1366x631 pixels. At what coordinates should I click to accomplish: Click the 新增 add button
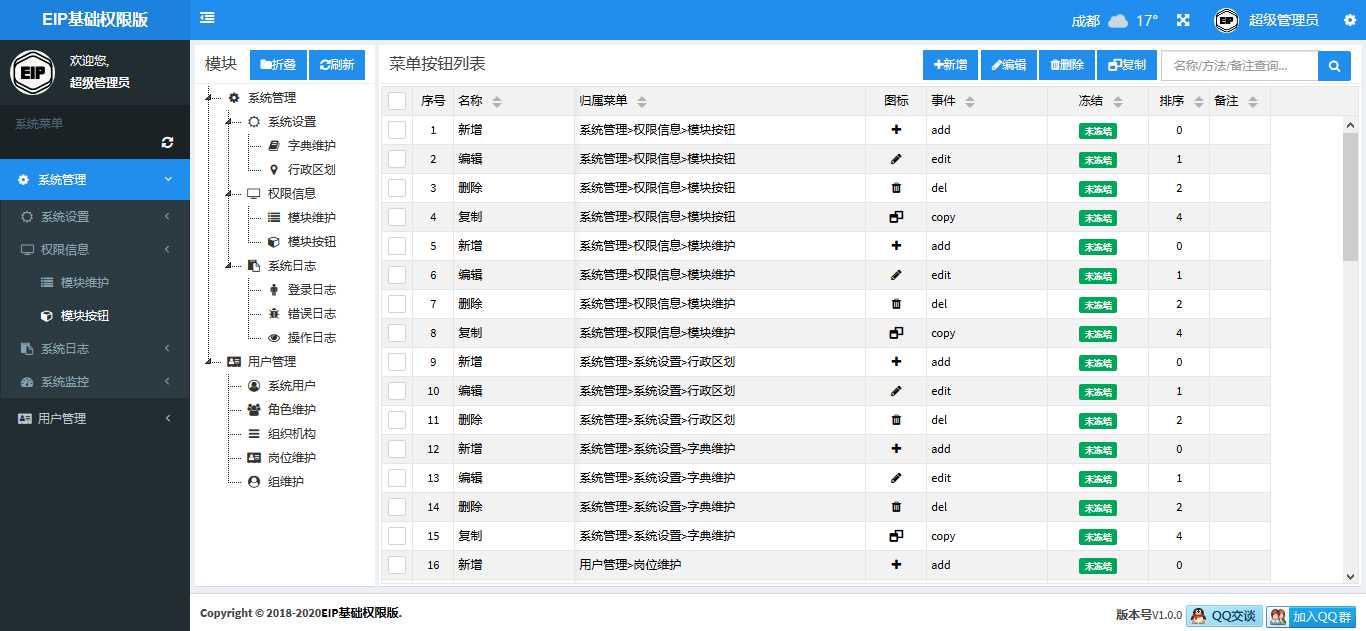coord(950,65)
